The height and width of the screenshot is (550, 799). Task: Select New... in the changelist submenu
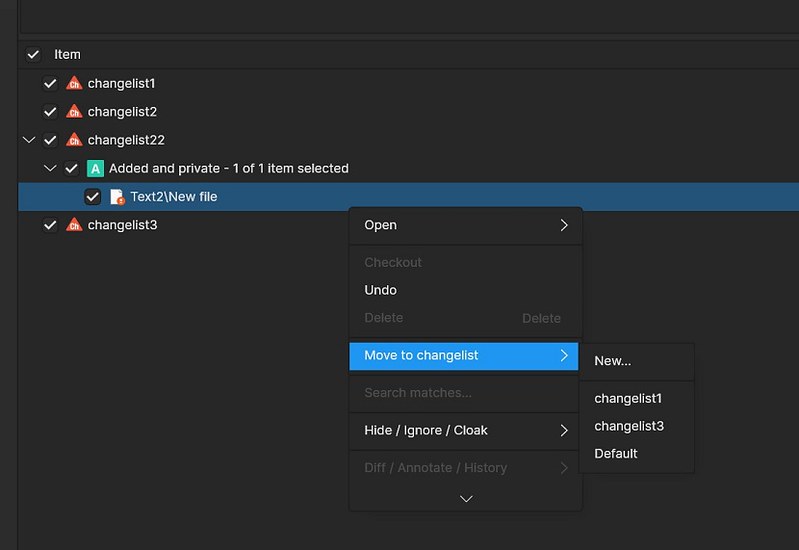pyautogui.click(x=612, y=361)
